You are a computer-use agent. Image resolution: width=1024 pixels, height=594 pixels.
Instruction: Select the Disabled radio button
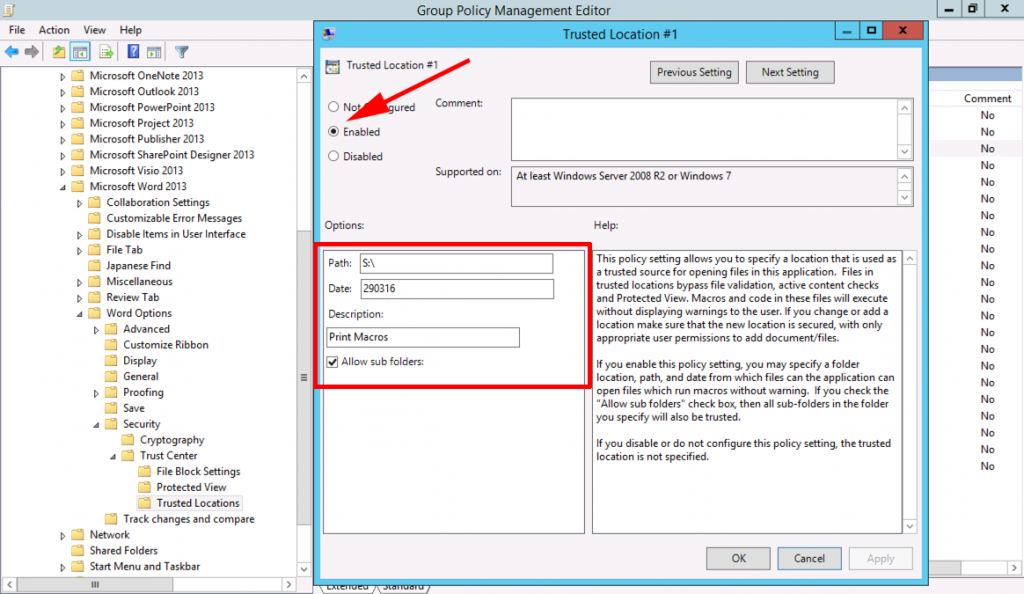(x=332, y=156)
